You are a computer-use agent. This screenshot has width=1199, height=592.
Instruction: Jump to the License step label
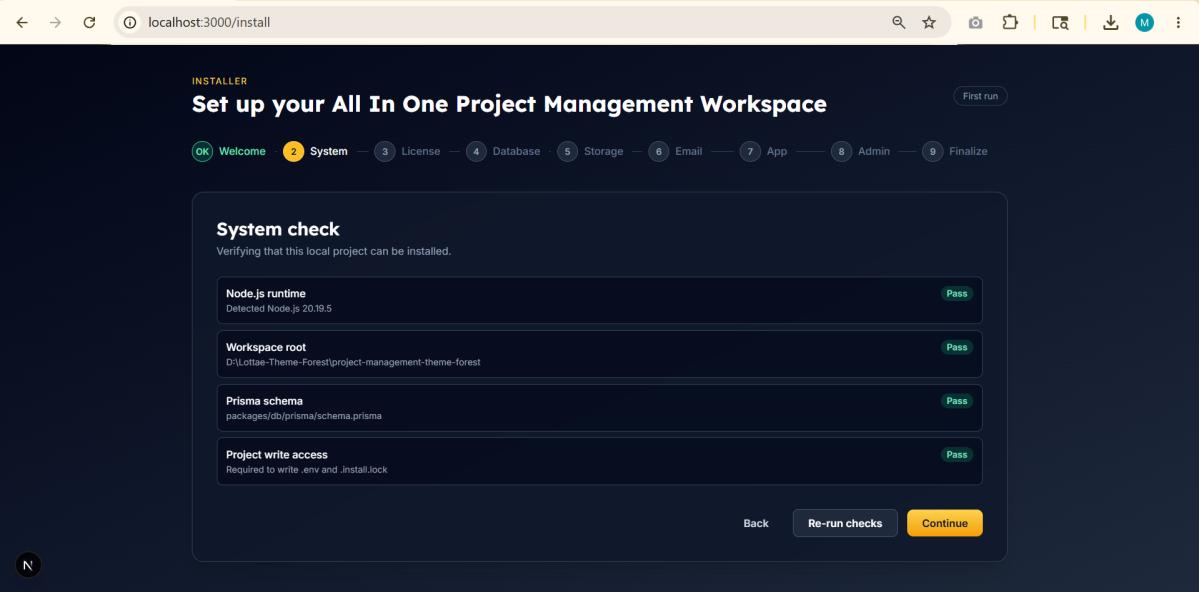421,151
